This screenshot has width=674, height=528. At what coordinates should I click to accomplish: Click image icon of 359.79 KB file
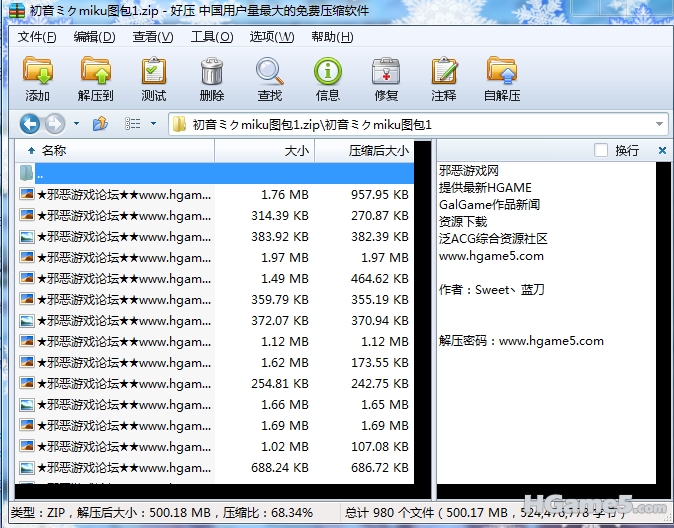tap(27, 299)
